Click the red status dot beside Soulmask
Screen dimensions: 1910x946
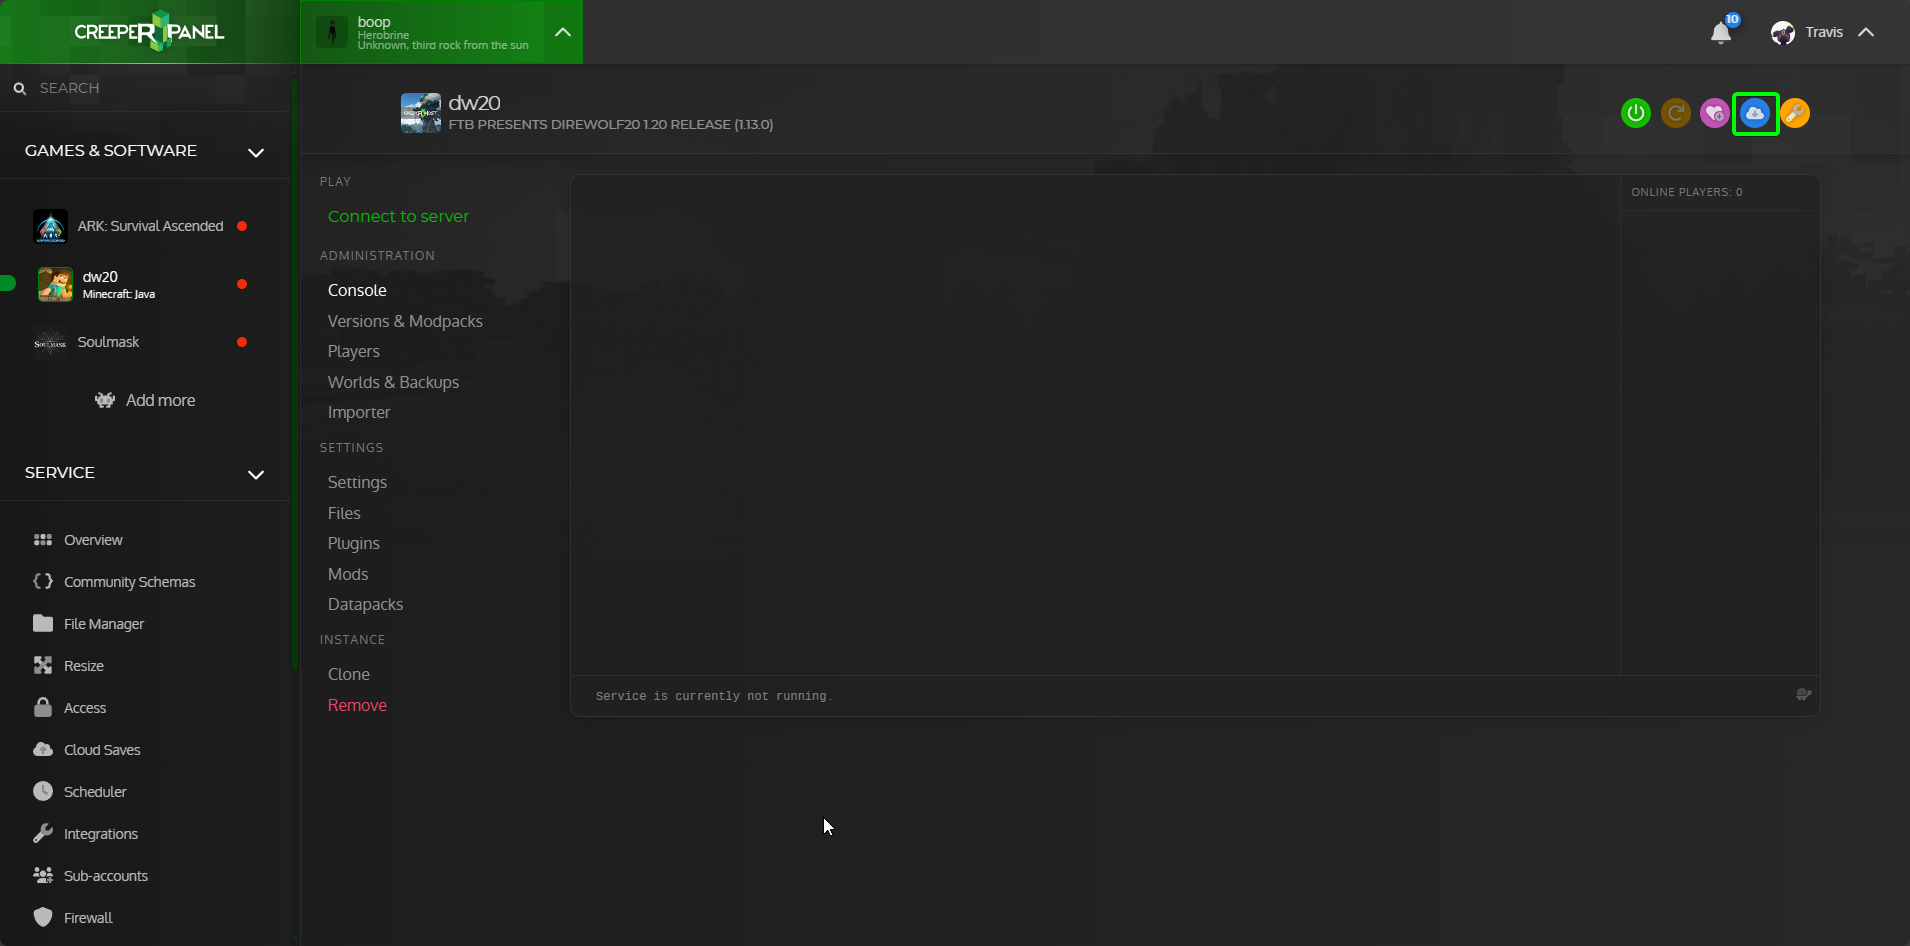[242, 342]
